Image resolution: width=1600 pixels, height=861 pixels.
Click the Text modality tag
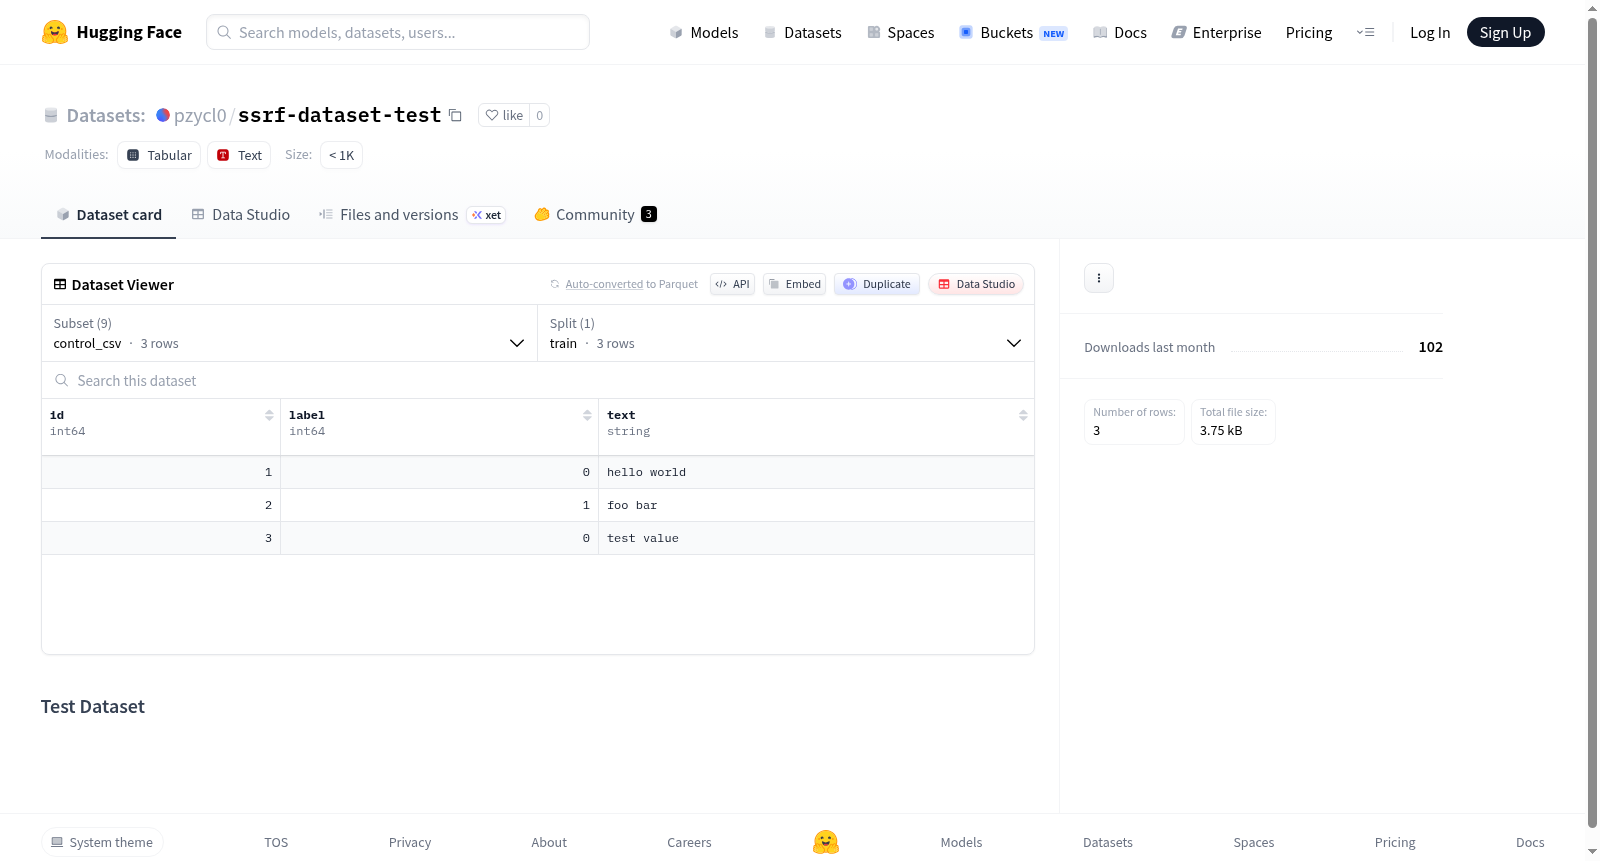coord(239,155)
